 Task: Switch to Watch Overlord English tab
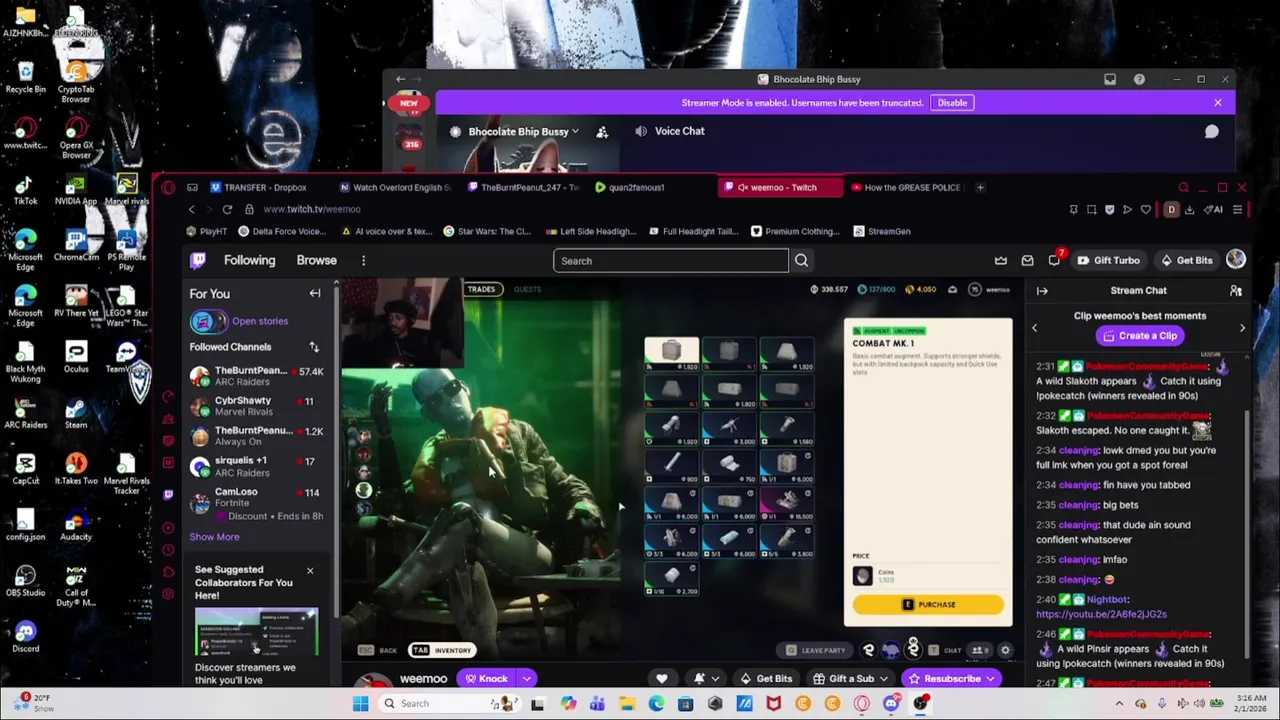tap(396, 187)
